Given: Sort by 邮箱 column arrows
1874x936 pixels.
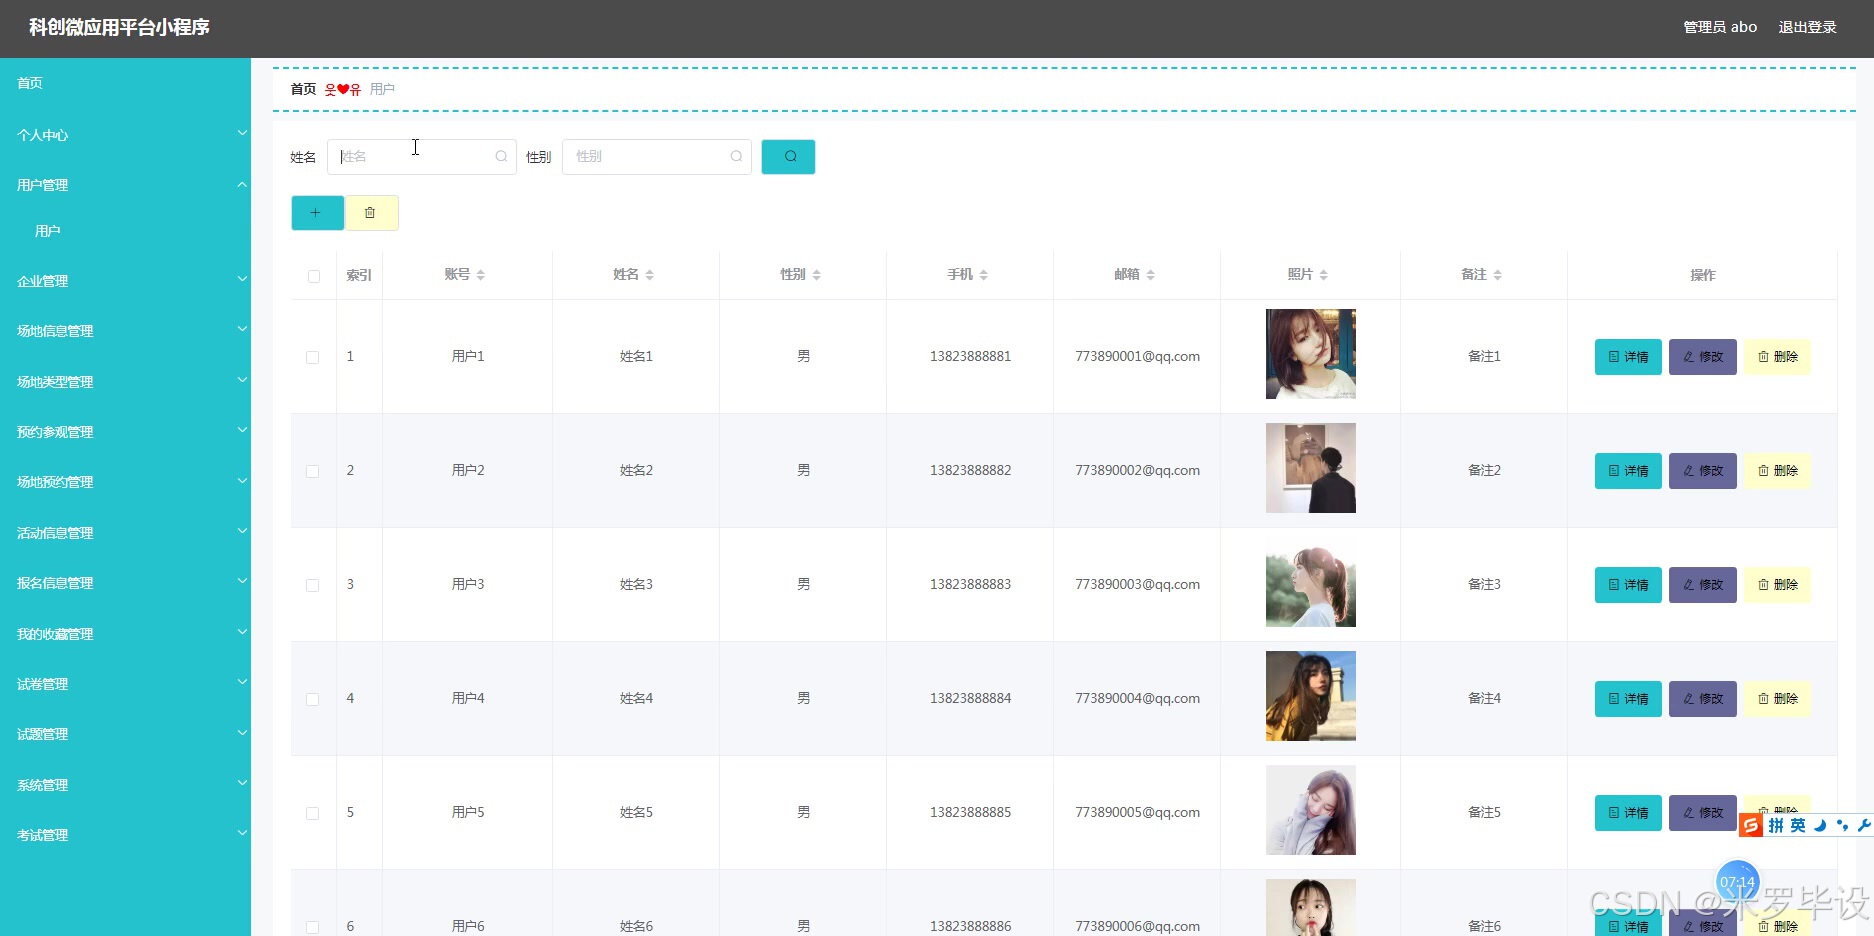Looking at the screenshot, I should [1151, 275].
